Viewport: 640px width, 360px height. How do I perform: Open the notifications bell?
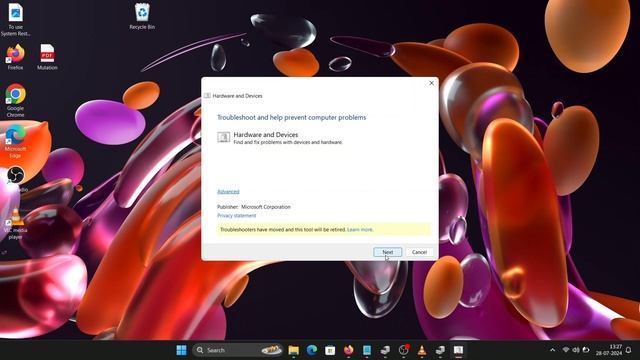point(629,350)
